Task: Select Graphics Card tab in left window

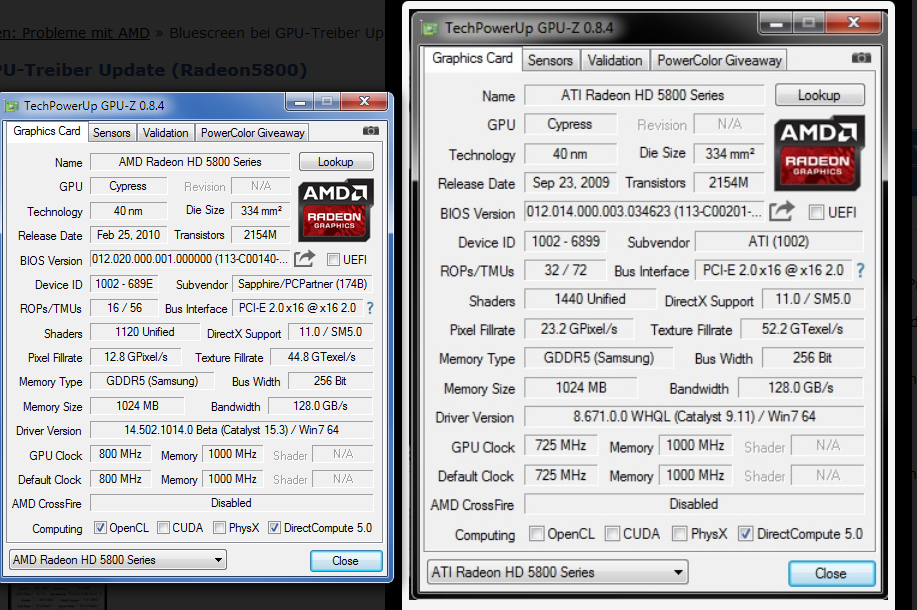Action: [x=47, y=131]
